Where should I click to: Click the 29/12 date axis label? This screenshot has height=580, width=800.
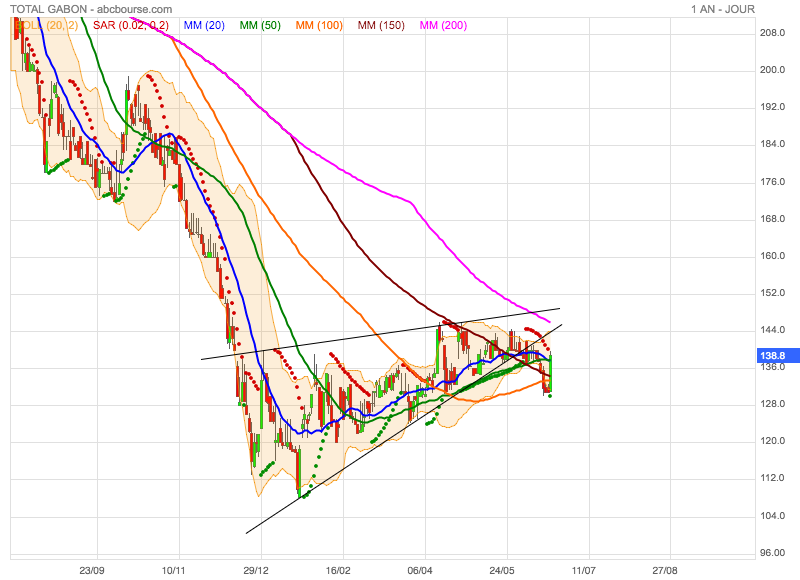(256, 570)
